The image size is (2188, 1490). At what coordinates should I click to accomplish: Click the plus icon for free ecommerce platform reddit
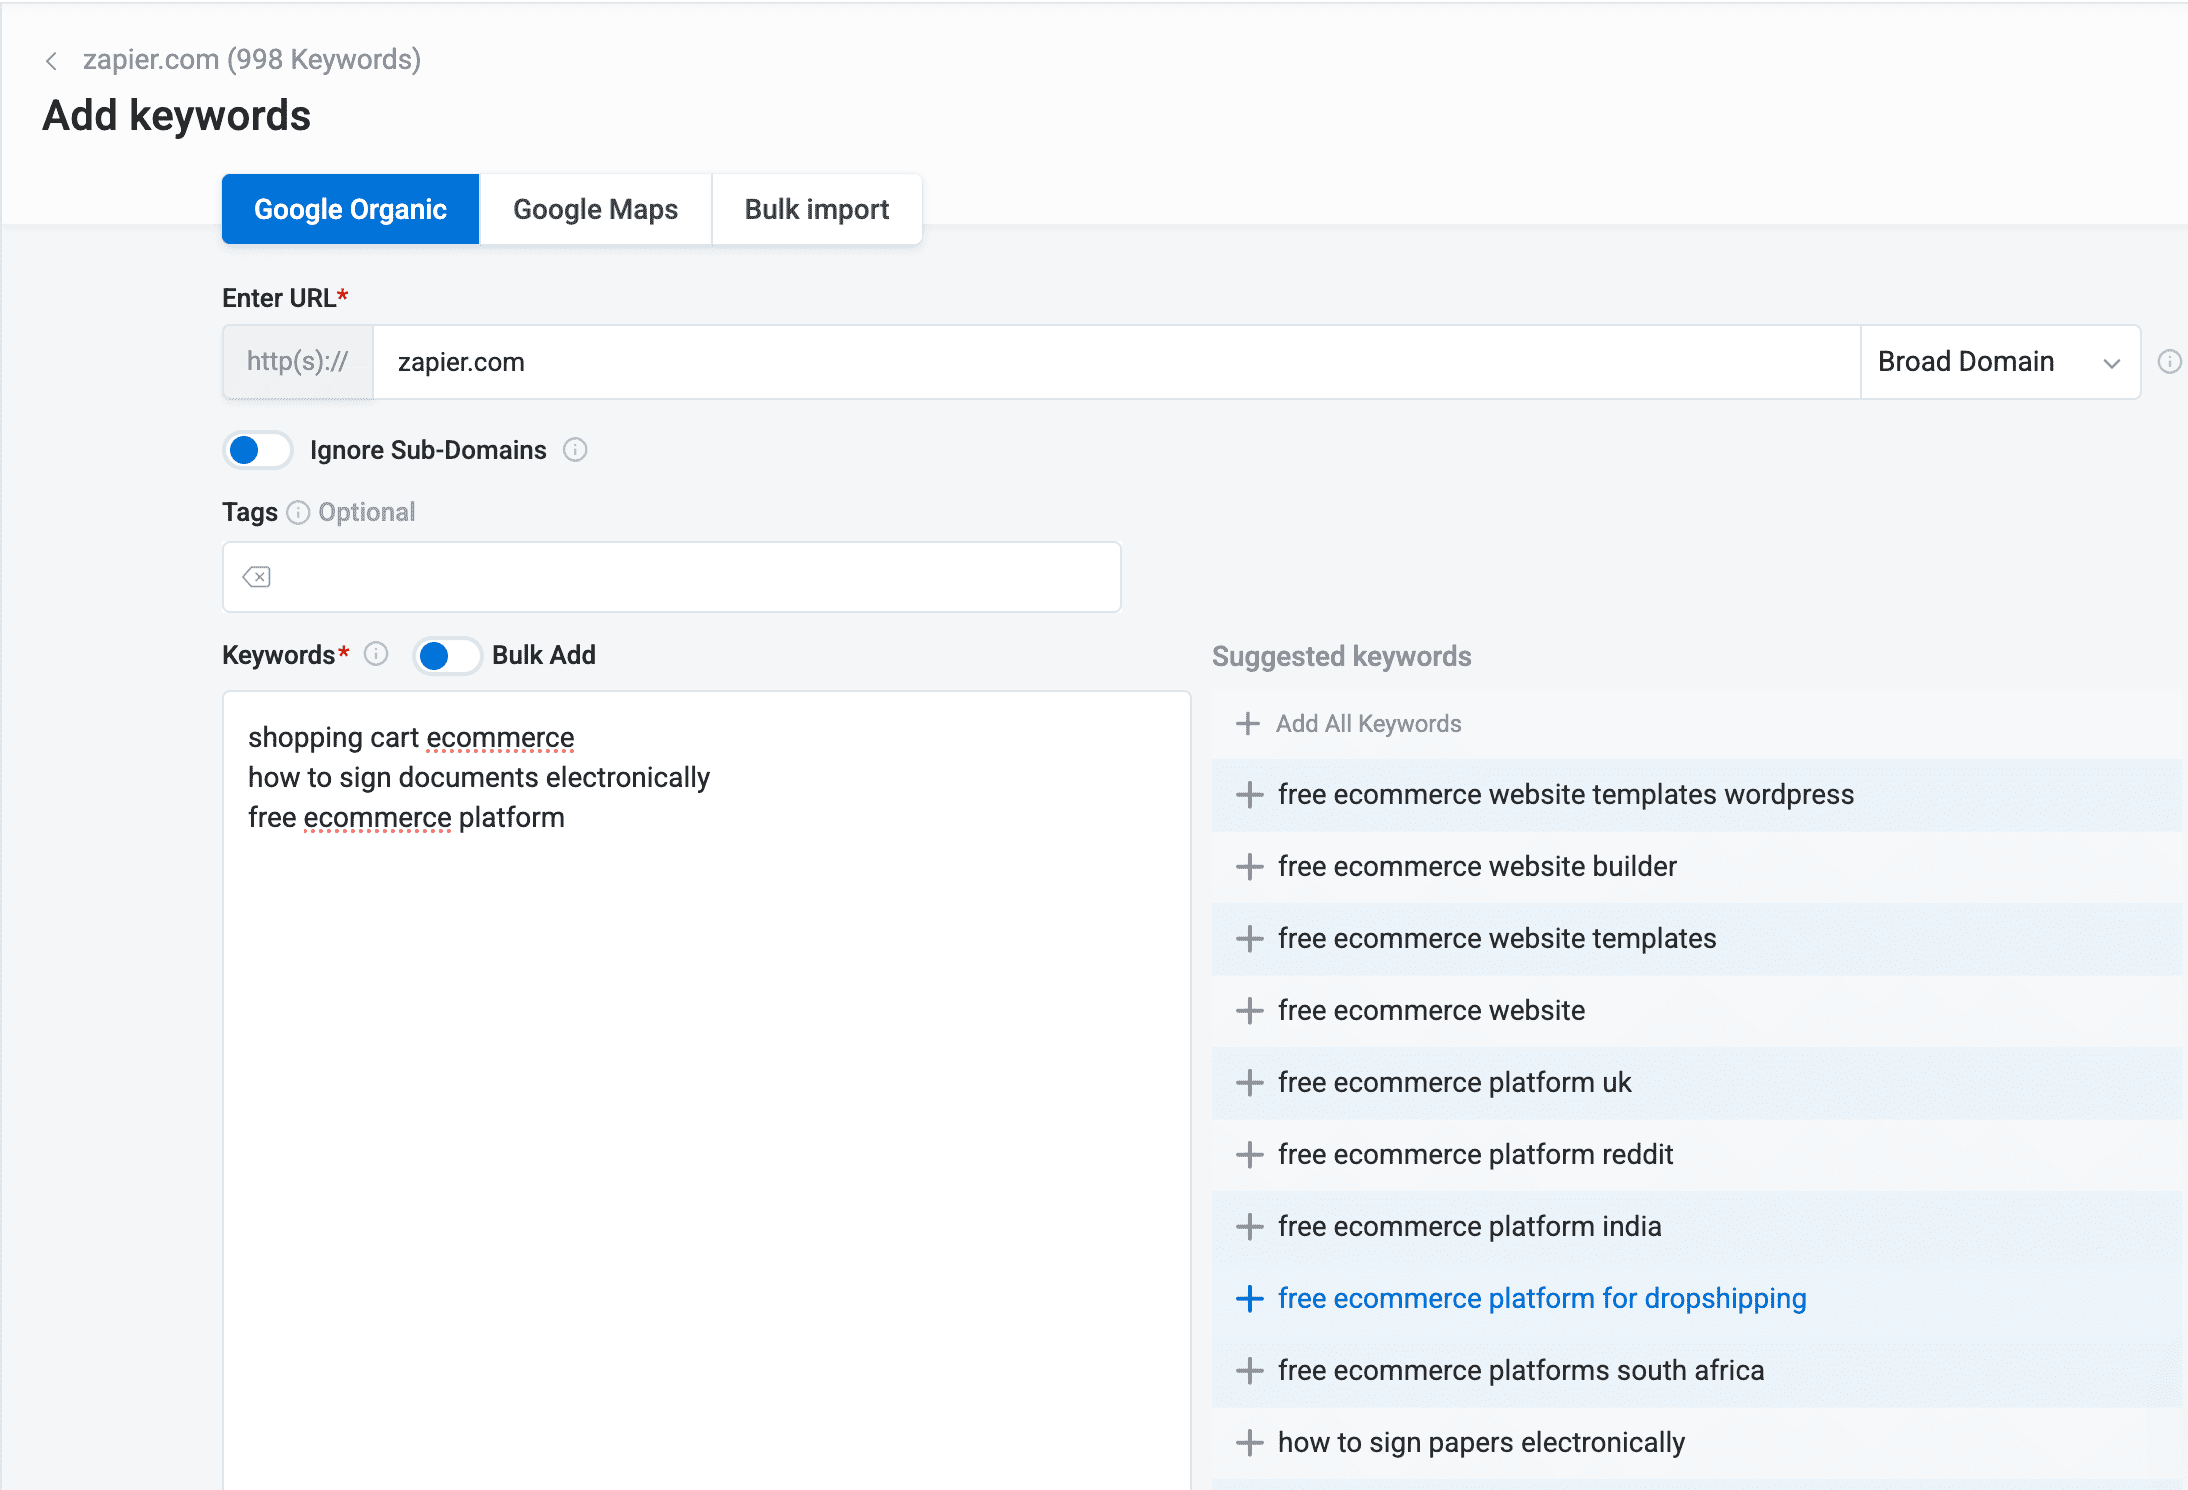click(x=1249, y=1154)
